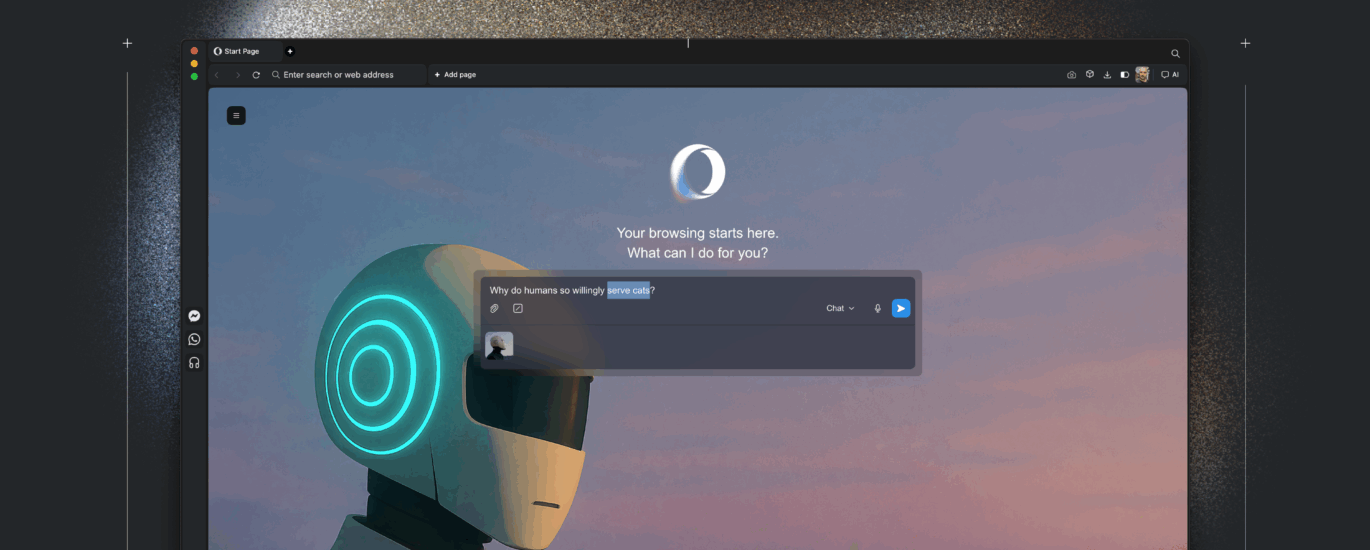Take a snapshot with the camera icon
The image size is (1370, 550).
click(x=1071, y=75)
